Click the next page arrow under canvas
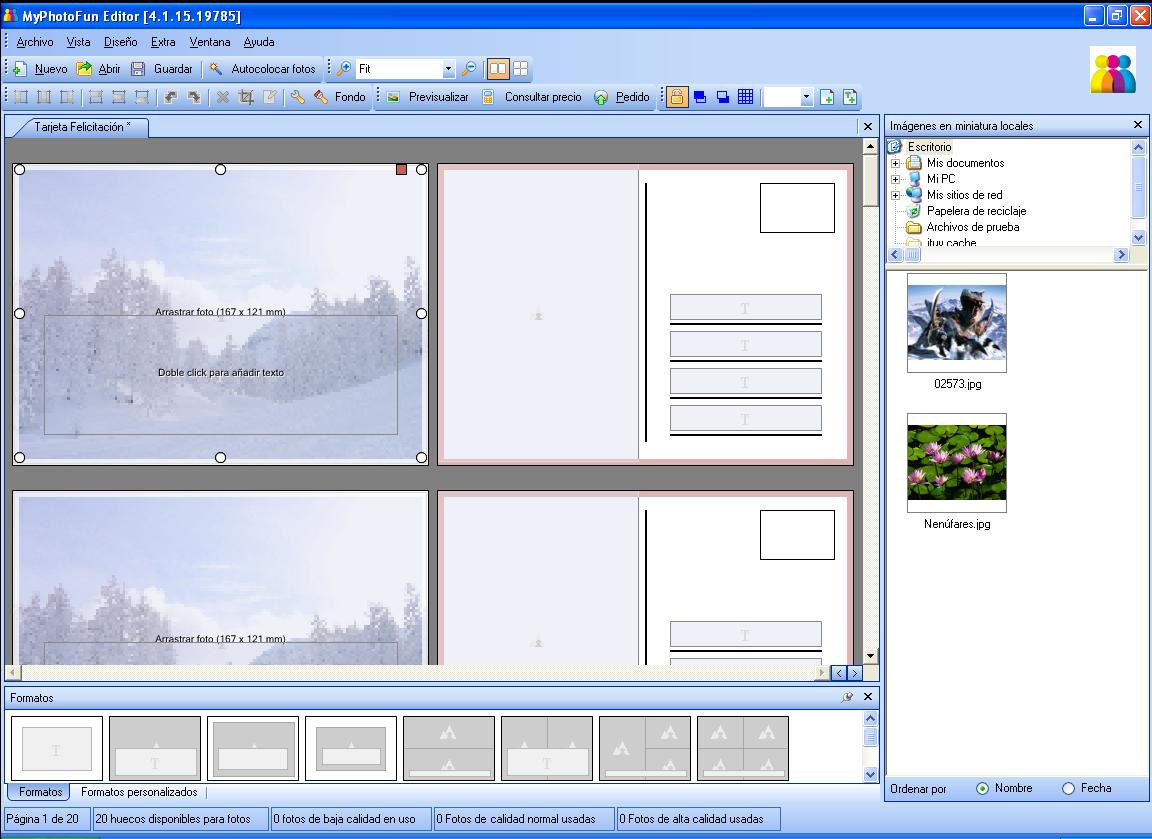The width and height of the screenshot is (1152, 839). 855,673
